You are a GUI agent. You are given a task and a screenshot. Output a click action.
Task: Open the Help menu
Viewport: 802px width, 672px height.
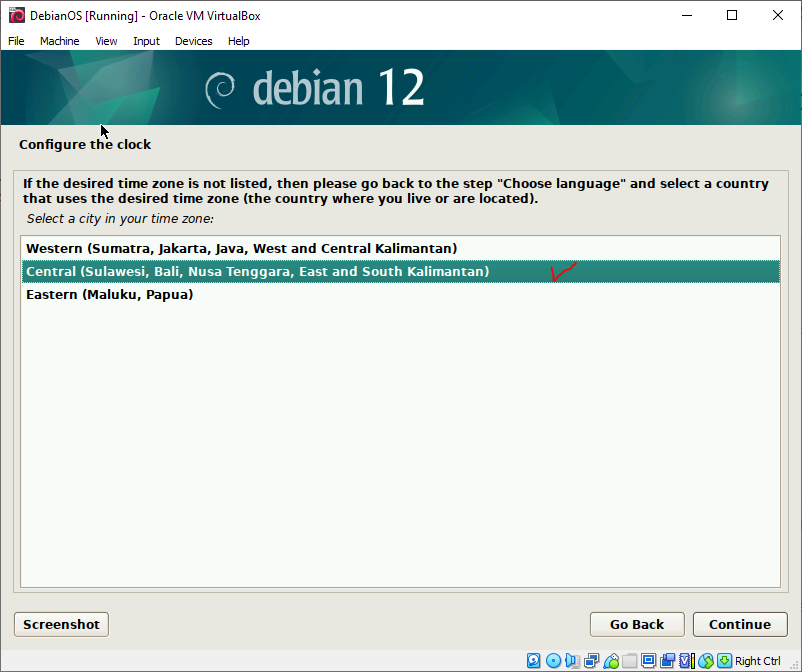coord(238,41)
